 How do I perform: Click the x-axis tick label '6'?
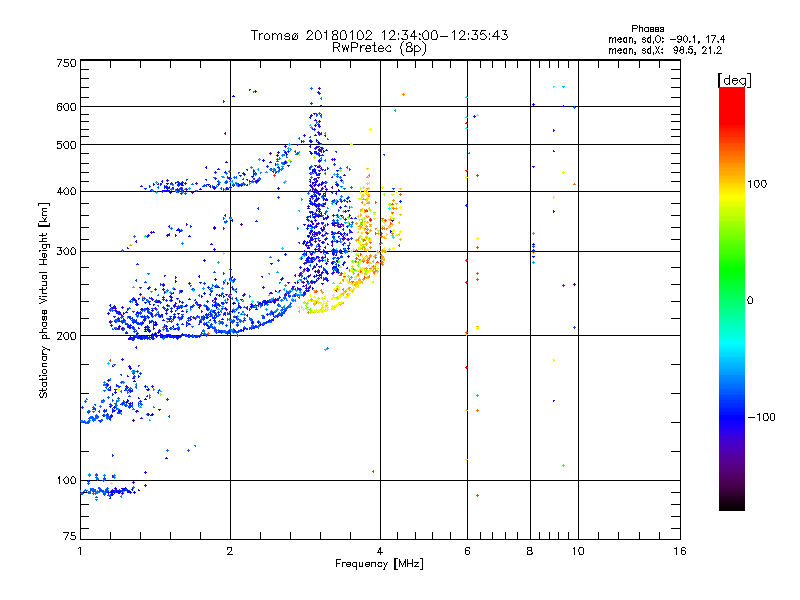coord(467,551)
